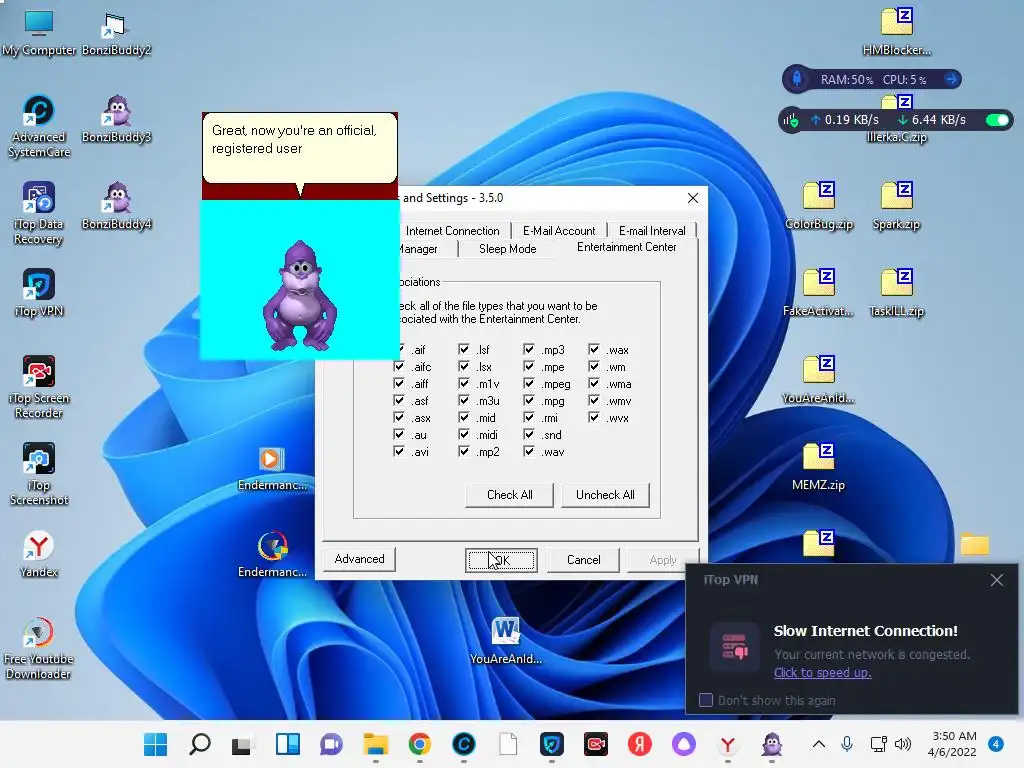This screenshot has width=1024, height=768.
Task: Click the Windows Start button
Action: pyautogui.click(x=155, y=744)
